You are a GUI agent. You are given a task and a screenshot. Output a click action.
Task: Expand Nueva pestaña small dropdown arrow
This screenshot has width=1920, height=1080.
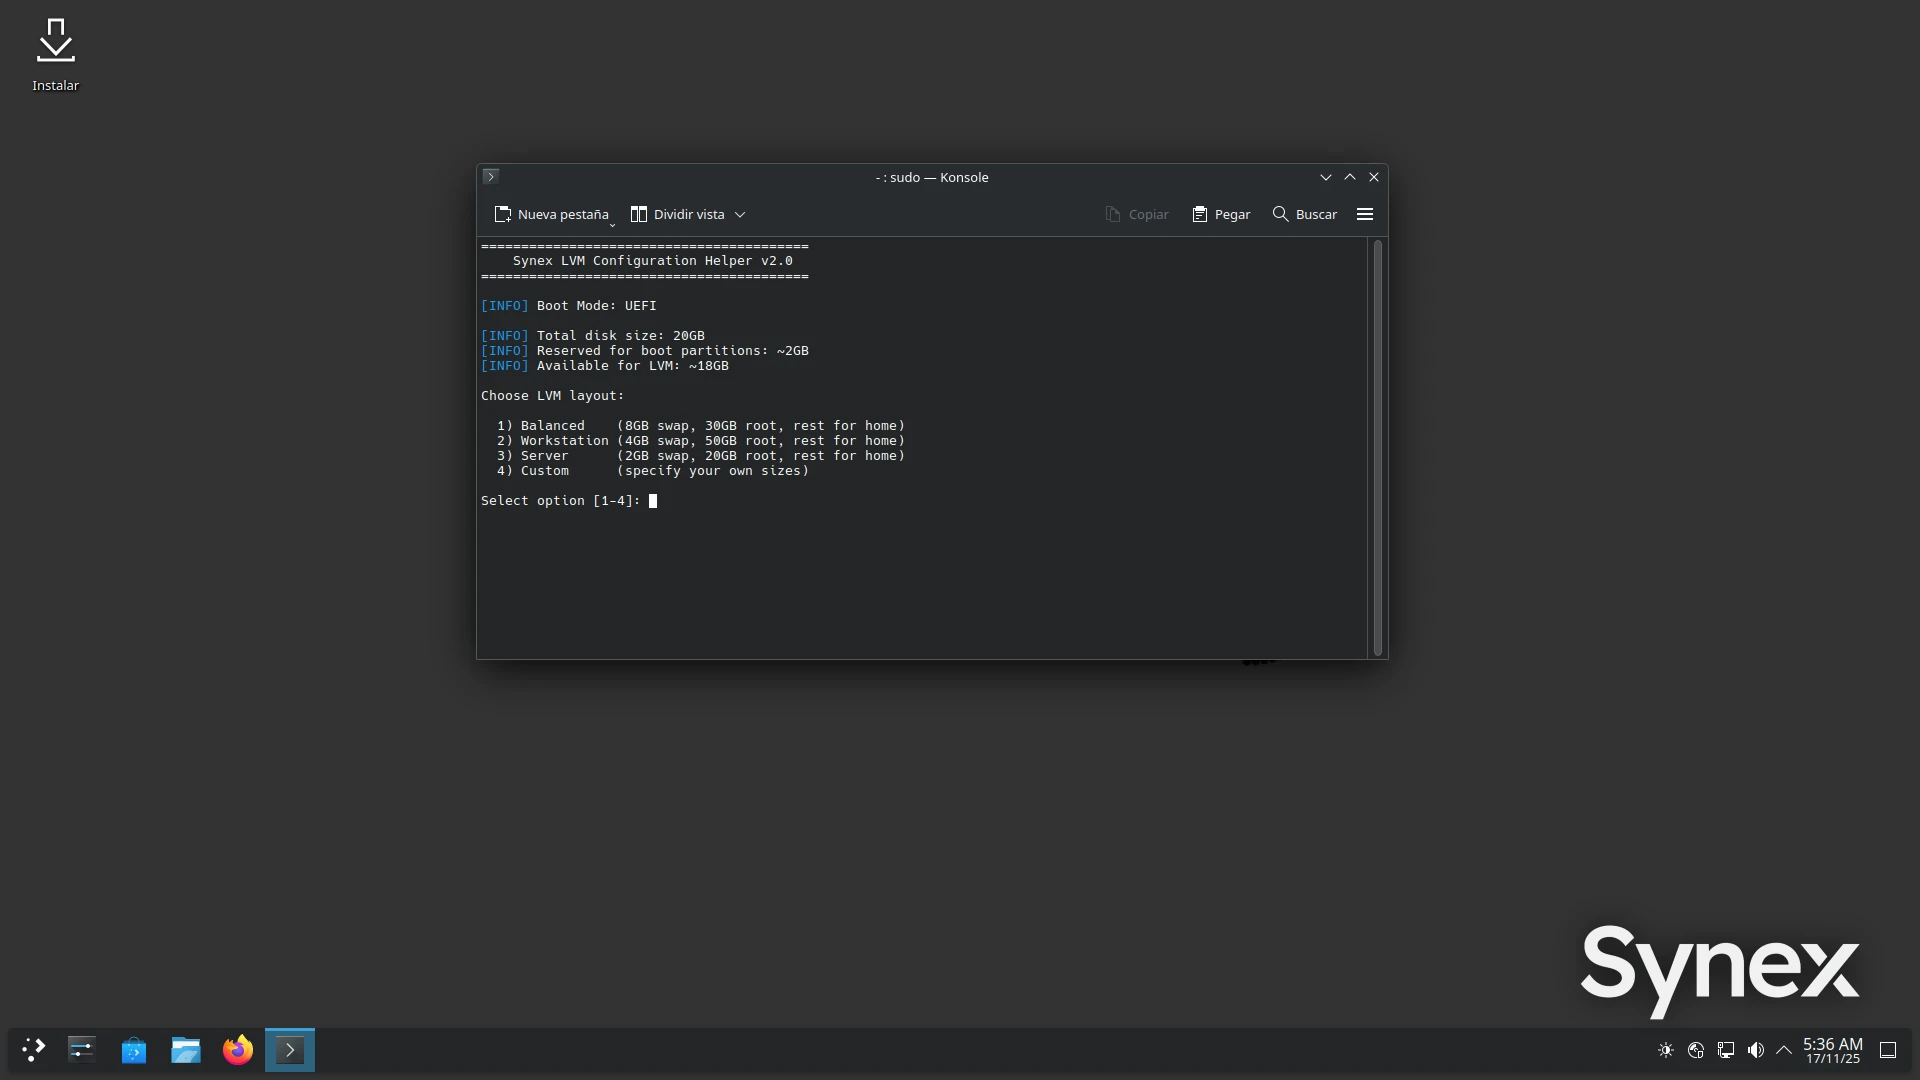click(x=612, y=225)
